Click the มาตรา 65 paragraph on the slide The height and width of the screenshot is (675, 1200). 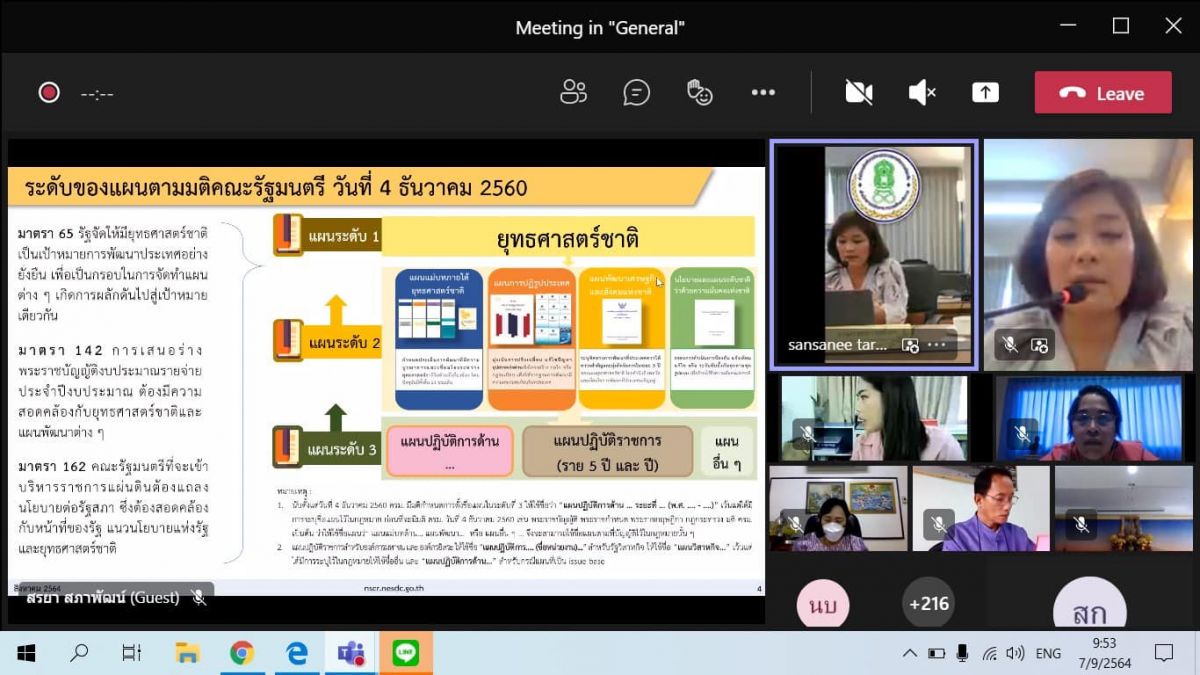[113, 275]
